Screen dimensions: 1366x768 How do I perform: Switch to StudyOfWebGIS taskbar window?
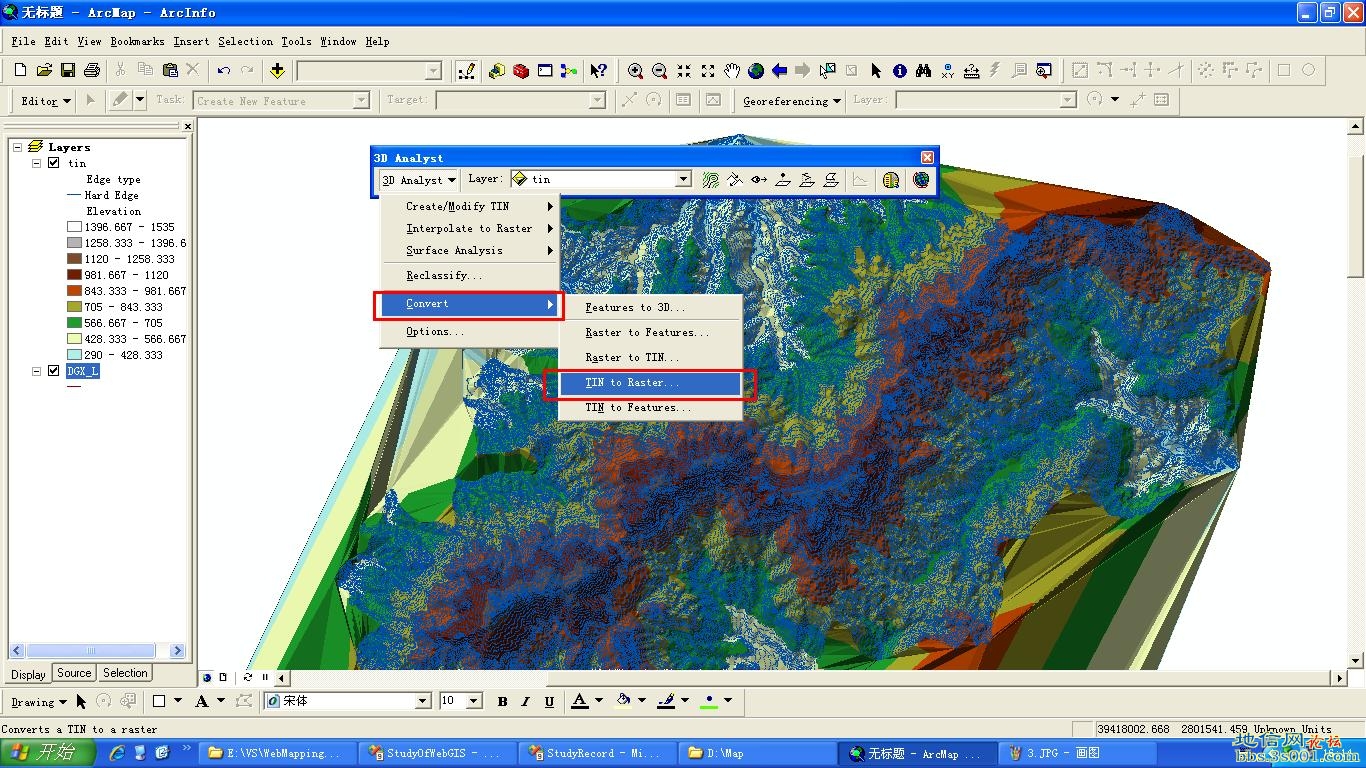pyautogui.click(x=437, y=753)
